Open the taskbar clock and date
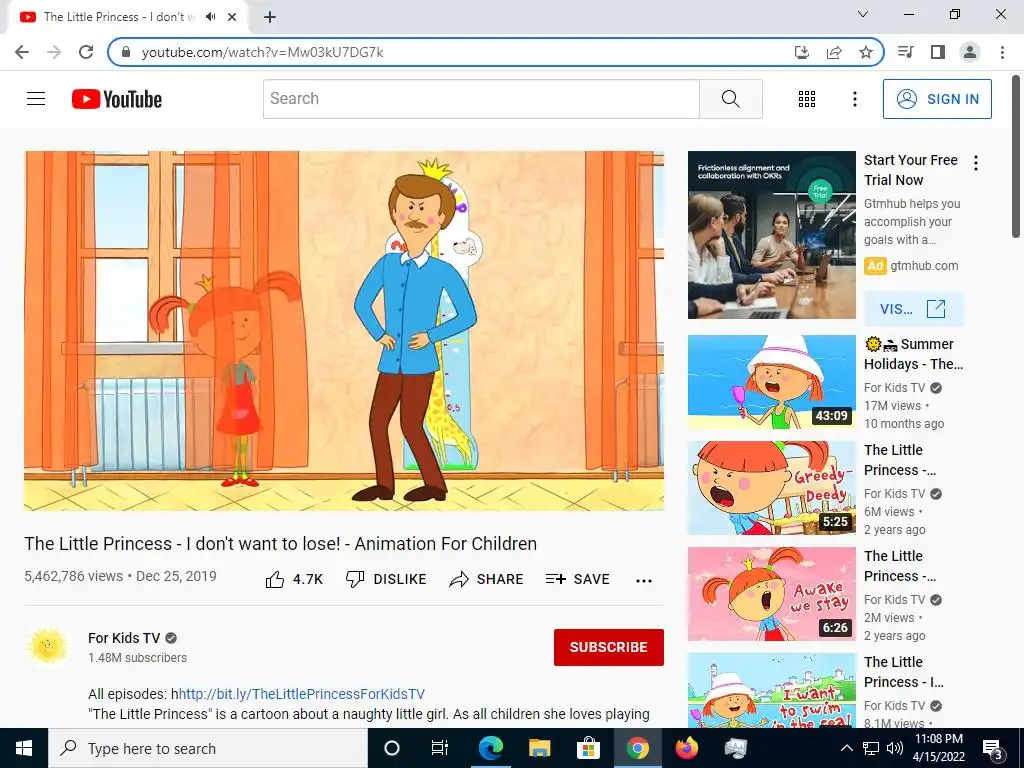Image resolution: width=1024 pixels, height=768 pixels. coord(938,748)
